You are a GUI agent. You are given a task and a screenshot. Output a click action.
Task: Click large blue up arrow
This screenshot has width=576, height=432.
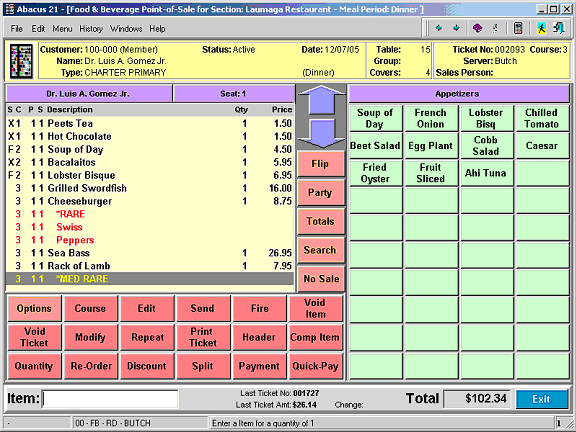coord(321,100)
